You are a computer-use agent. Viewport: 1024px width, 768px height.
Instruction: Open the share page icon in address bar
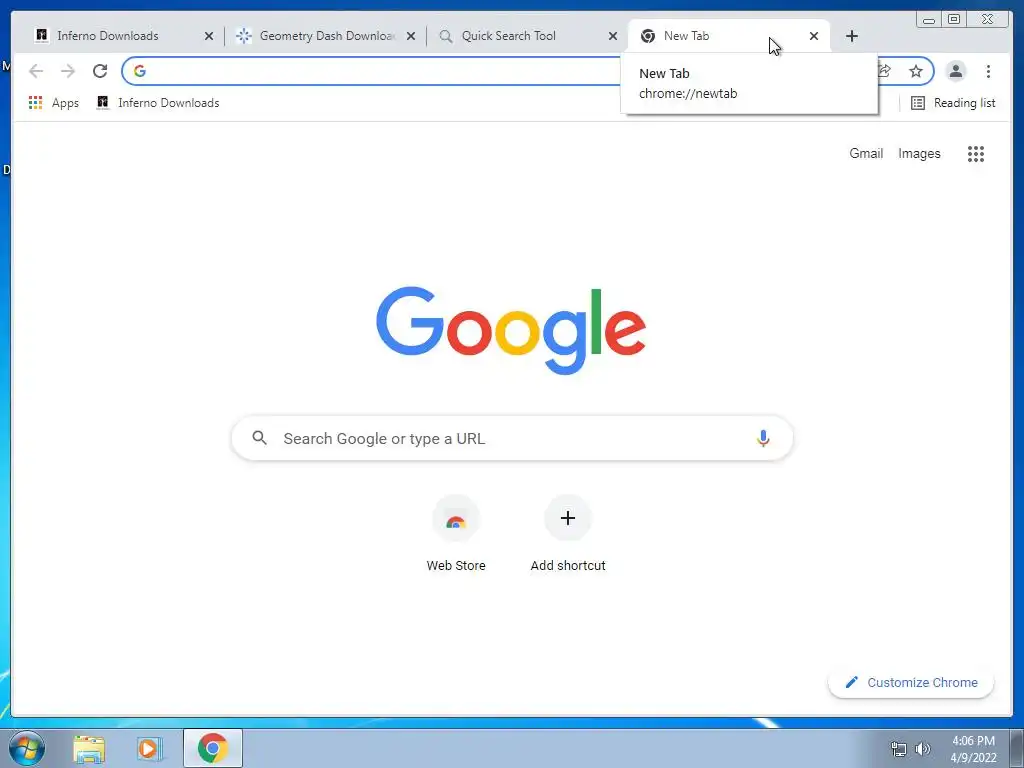click(885, 71)
